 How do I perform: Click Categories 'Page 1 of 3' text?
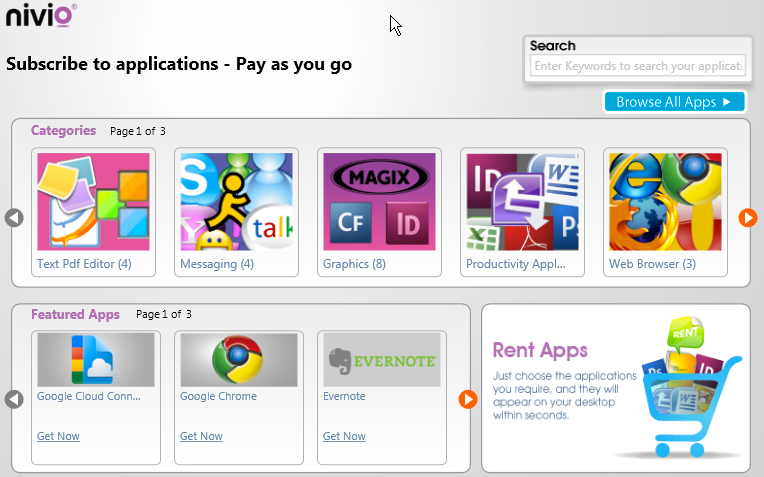point(138,131)
